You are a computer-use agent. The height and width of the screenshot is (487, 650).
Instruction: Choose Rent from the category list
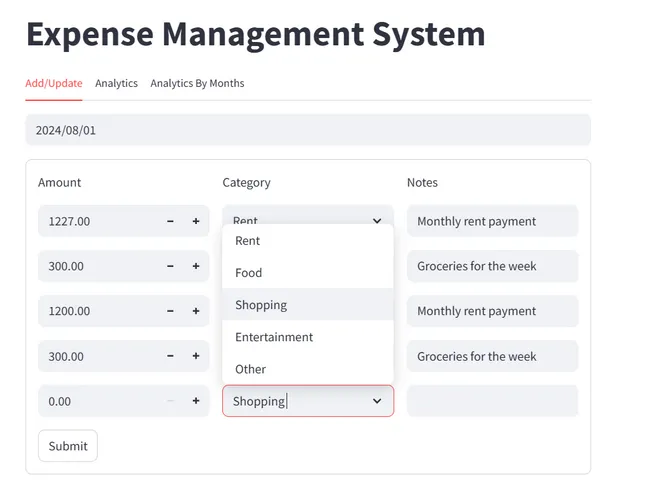tap(308, 240)
